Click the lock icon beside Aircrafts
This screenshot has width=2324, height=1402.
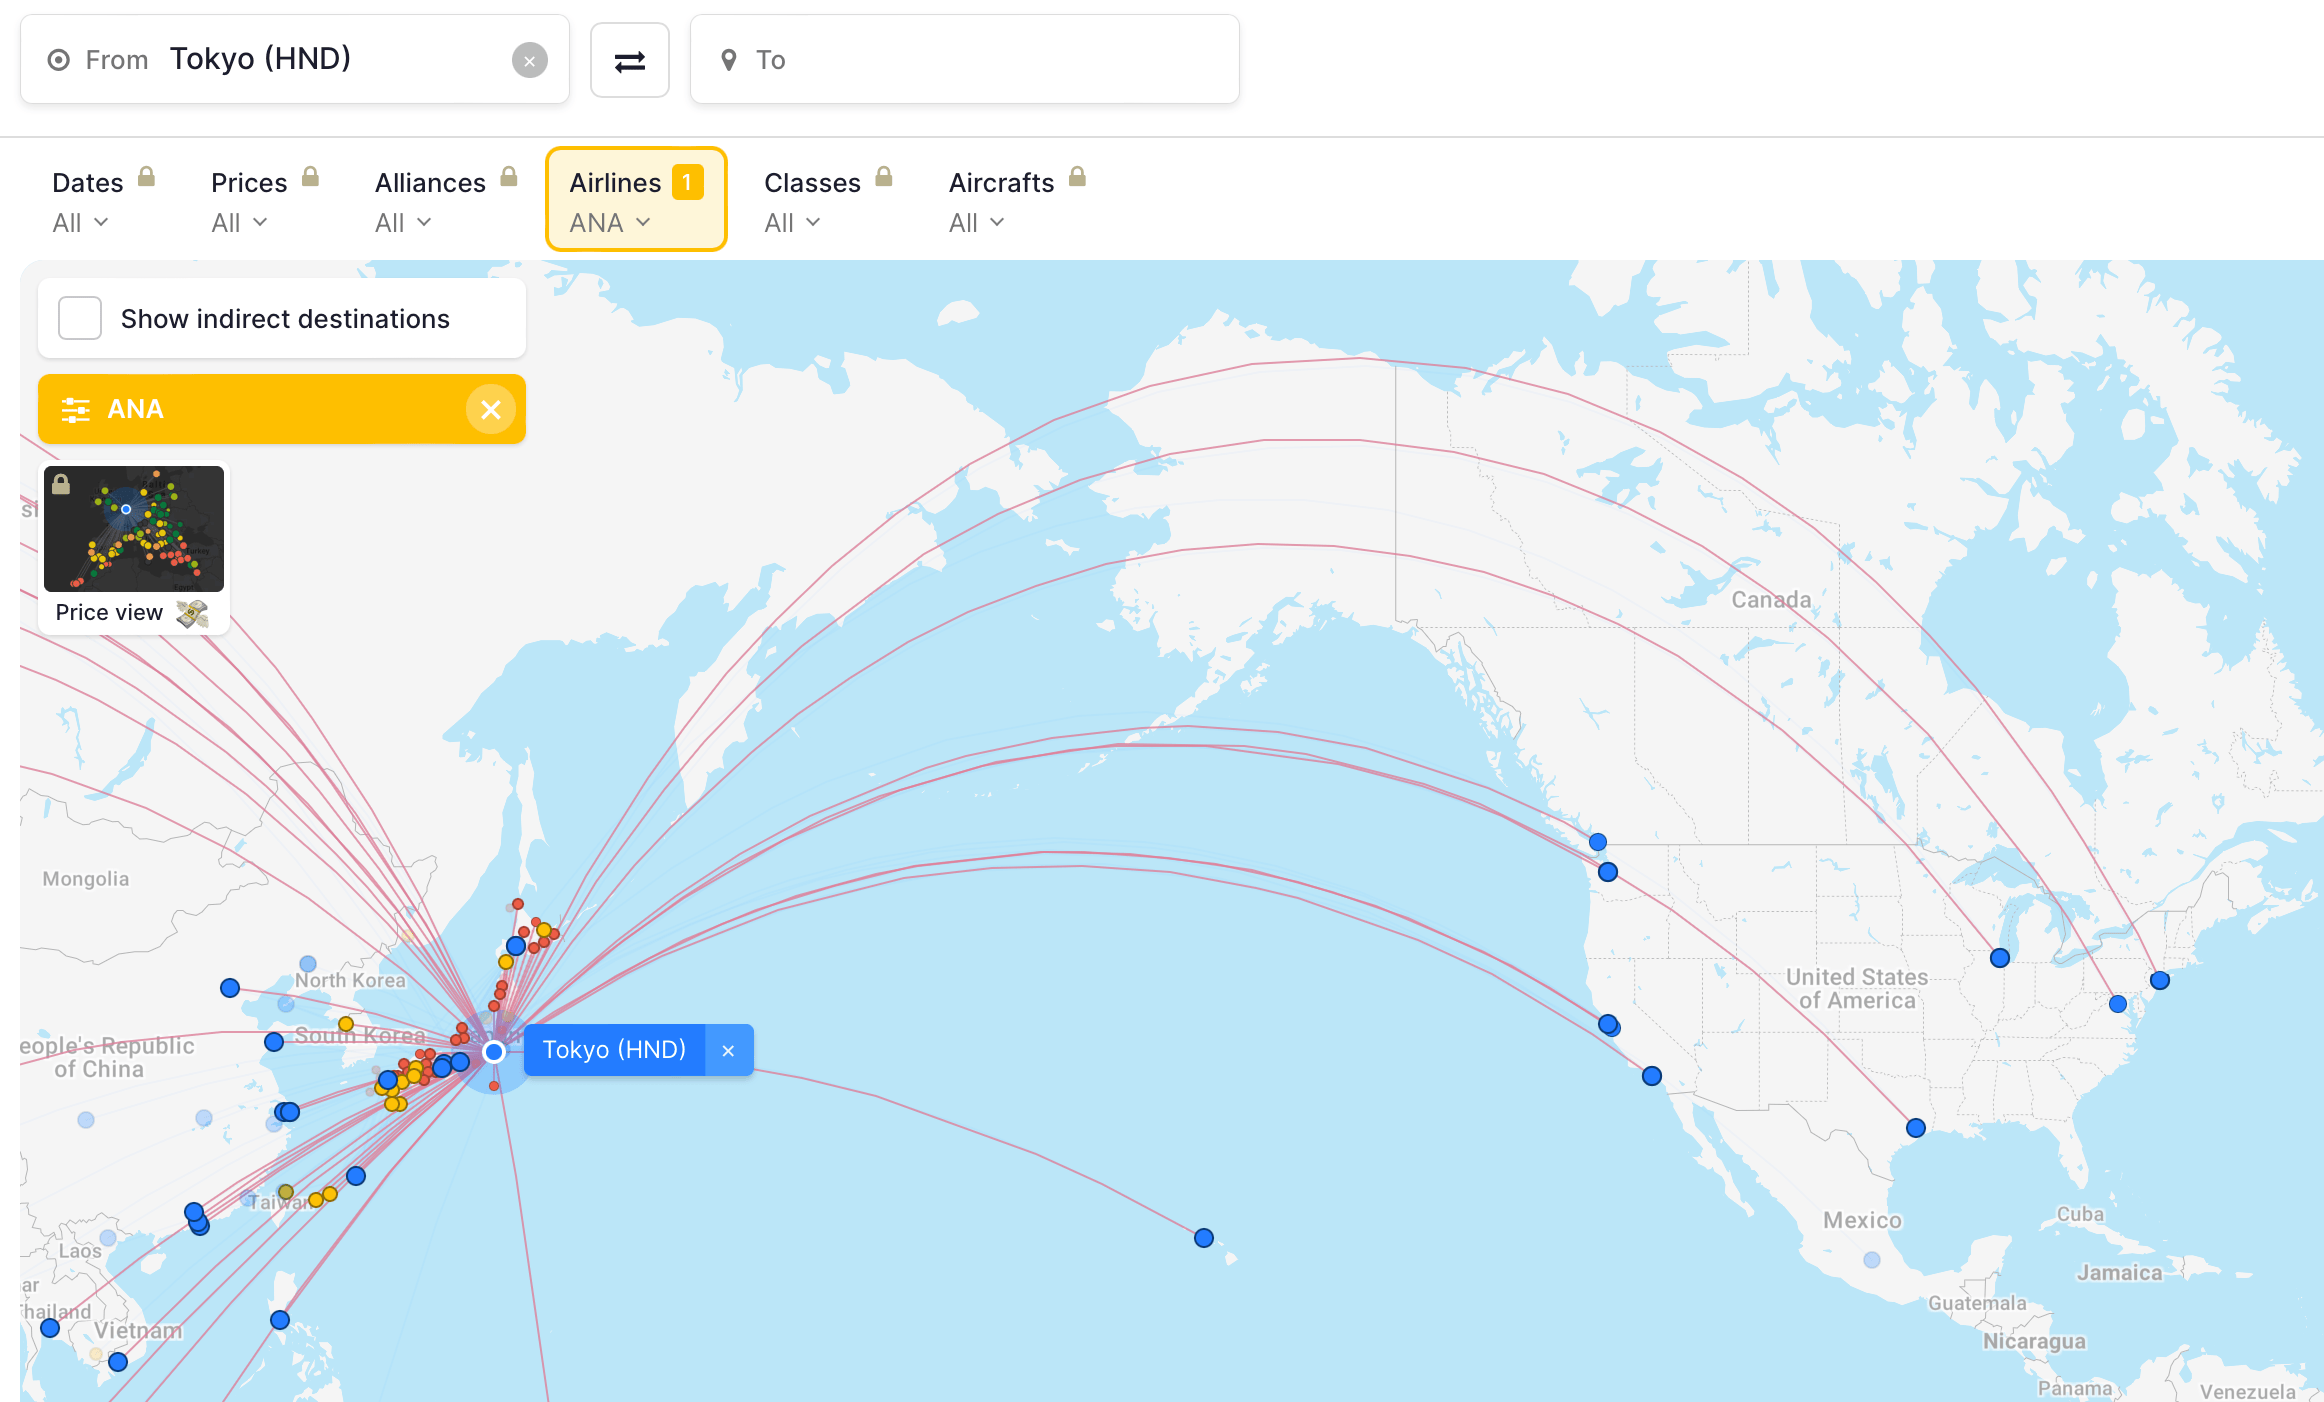1077,178
